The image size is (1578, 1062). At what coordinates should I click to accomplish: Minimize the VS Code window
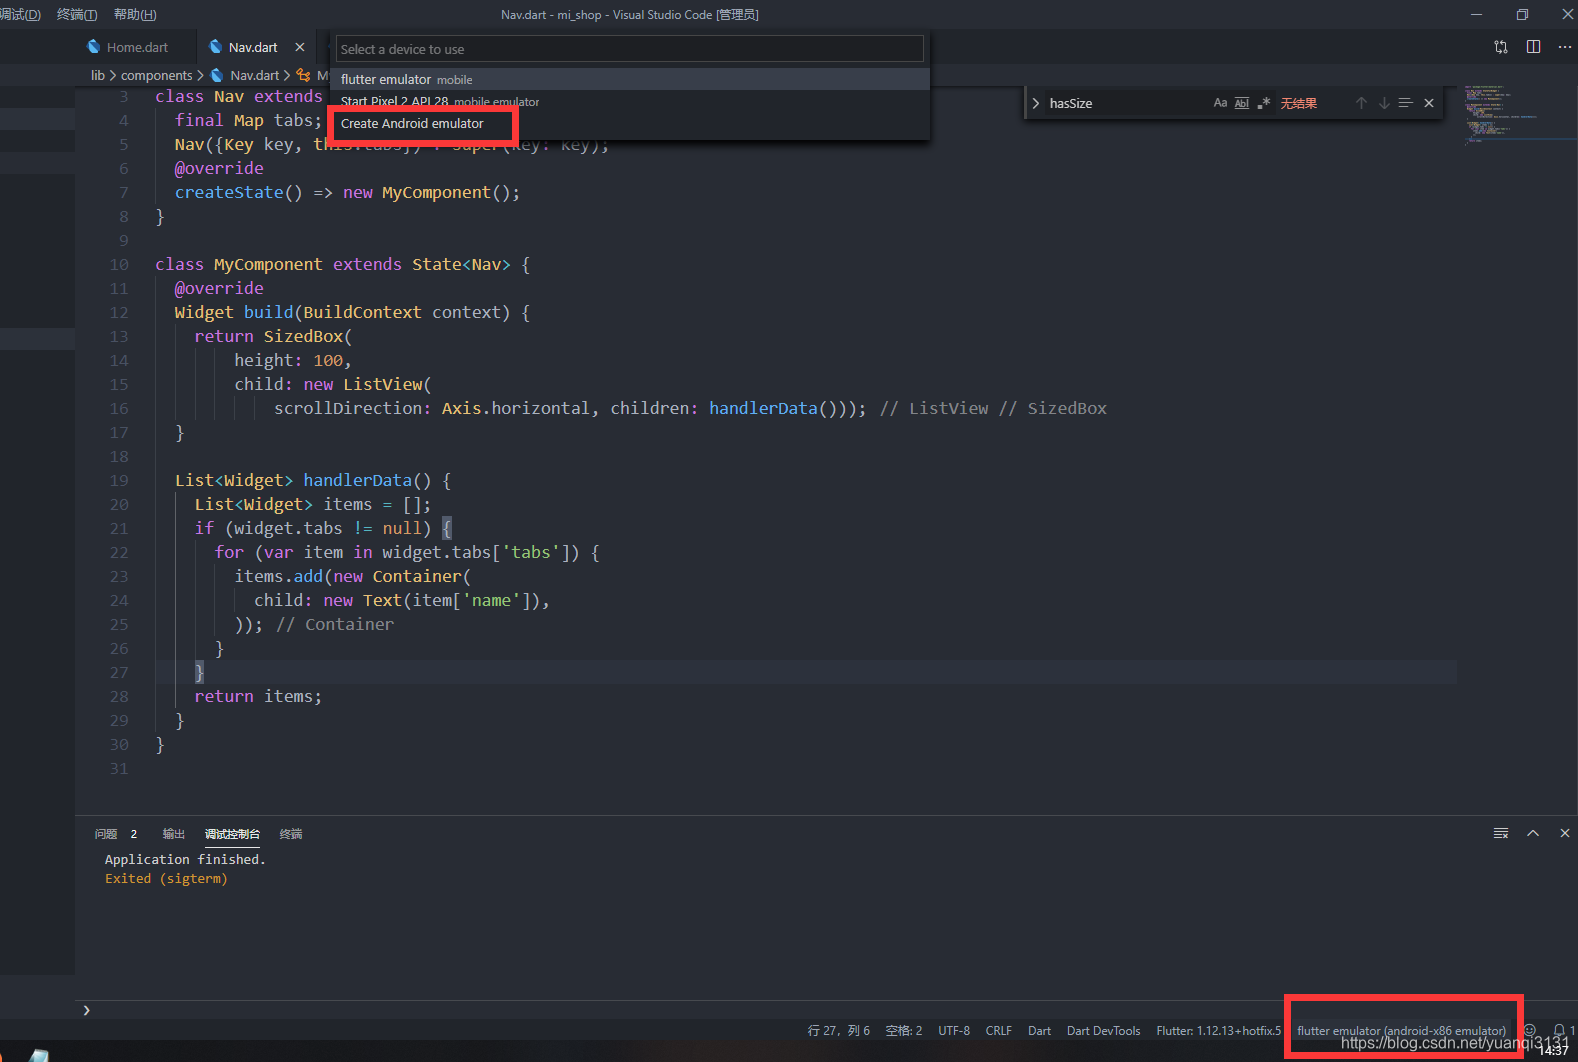[x=1476, y=14]
